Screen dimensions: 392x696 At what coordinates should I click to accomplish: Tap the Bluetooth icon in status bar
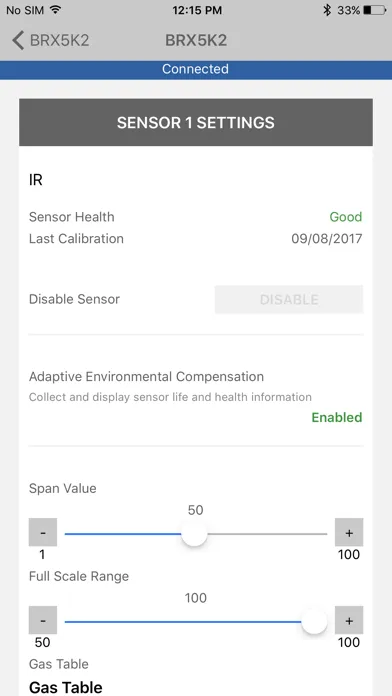pos(327,10)
